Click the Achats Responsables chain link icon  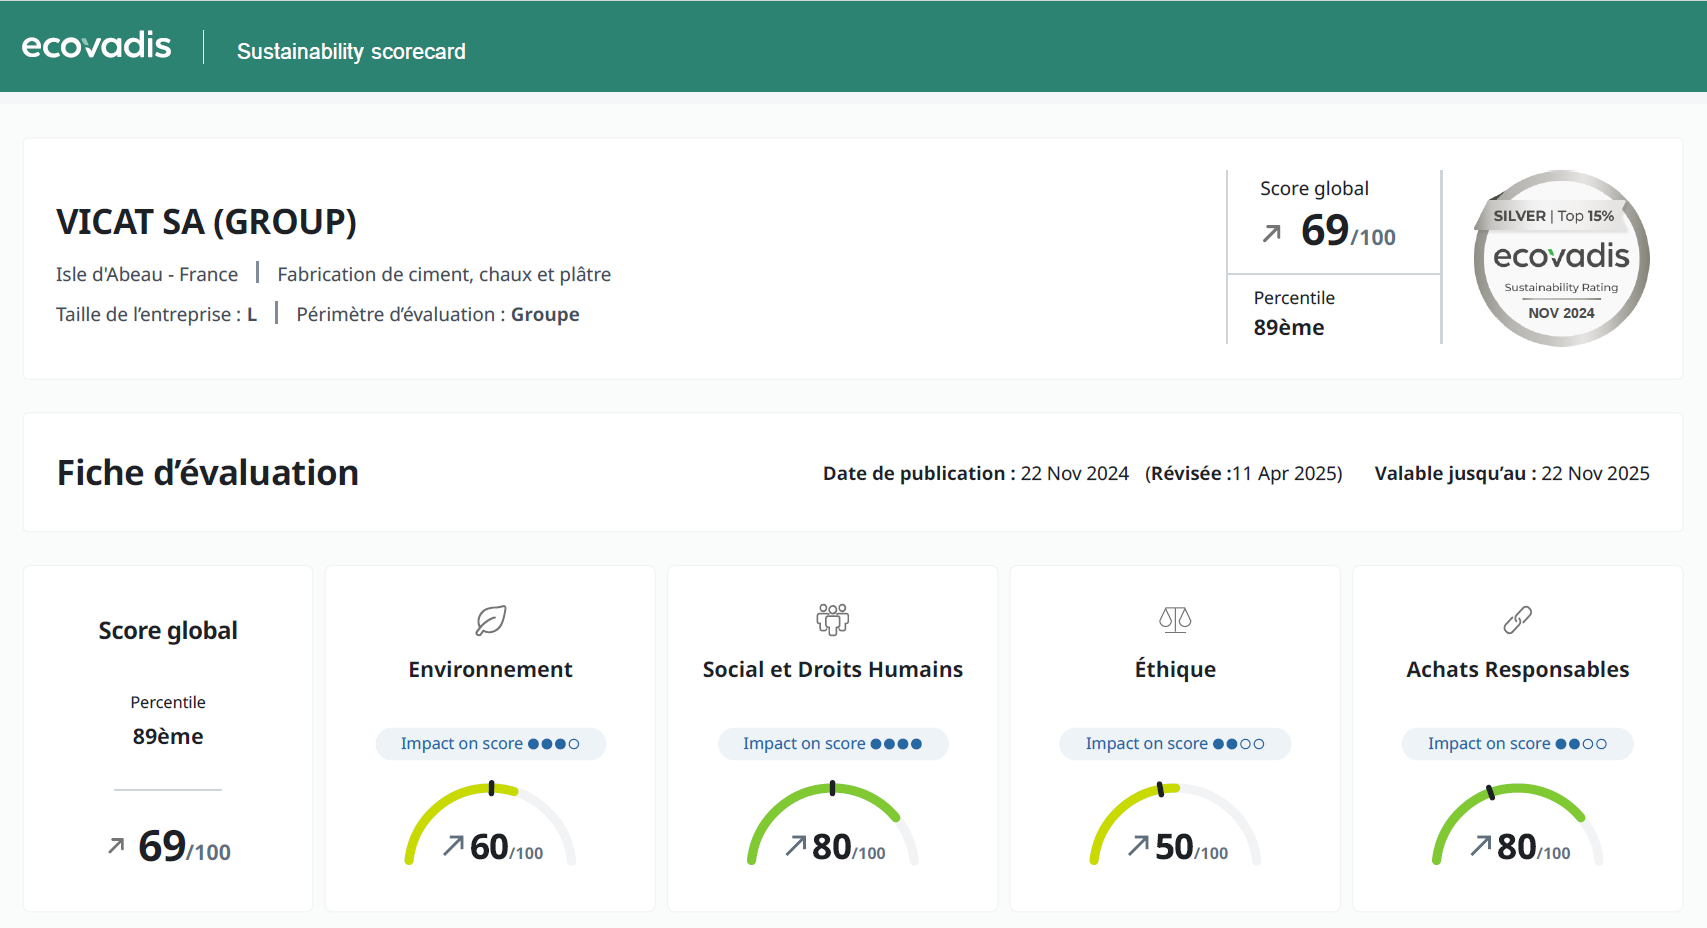point(1517,620)
